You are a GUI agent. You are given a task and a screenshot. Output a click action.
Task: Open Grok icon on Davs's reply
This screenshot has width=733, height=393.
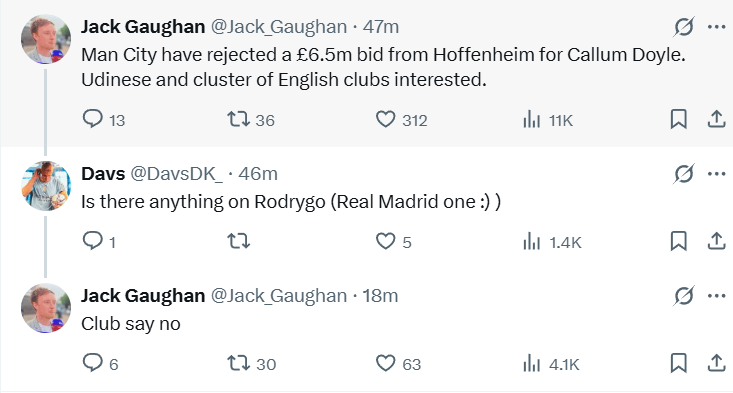coord(683,174)
